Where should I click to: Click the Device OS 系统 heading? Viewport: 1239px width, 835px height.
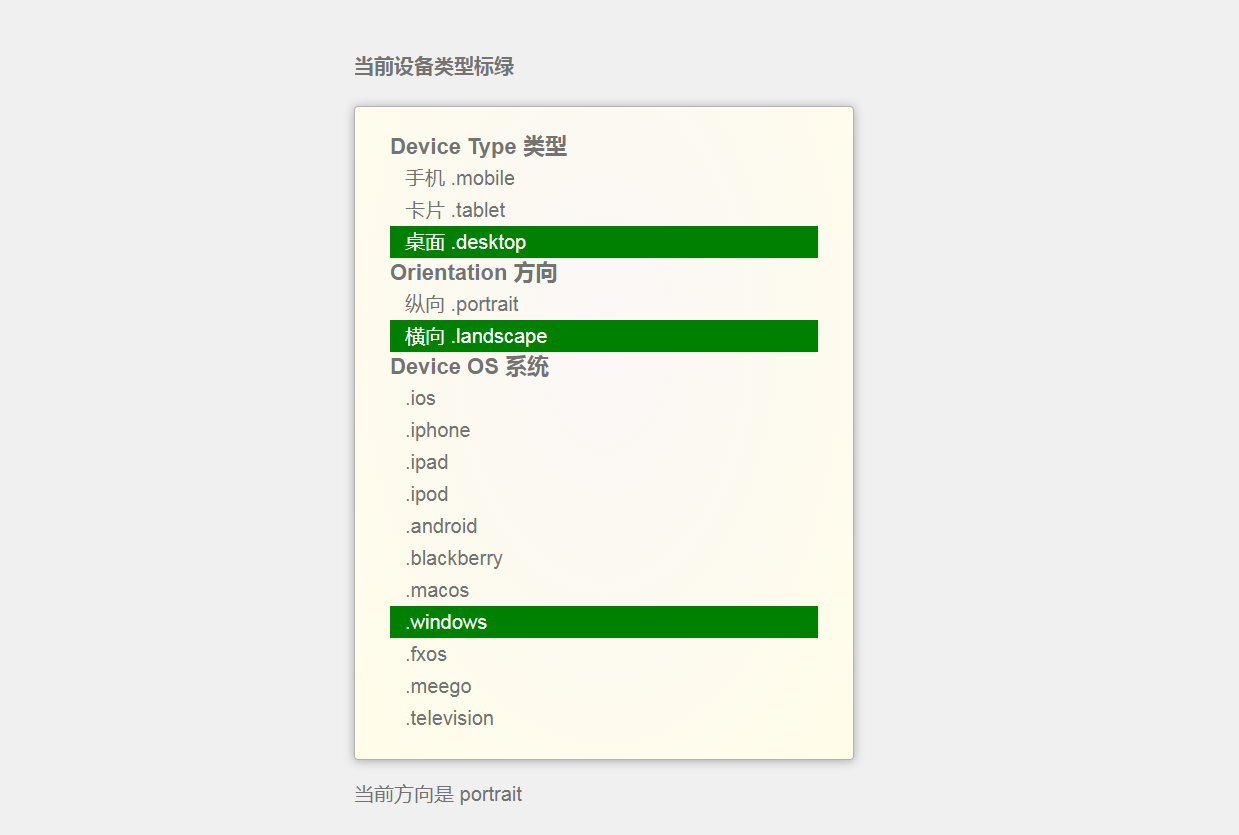click(469, 367)
